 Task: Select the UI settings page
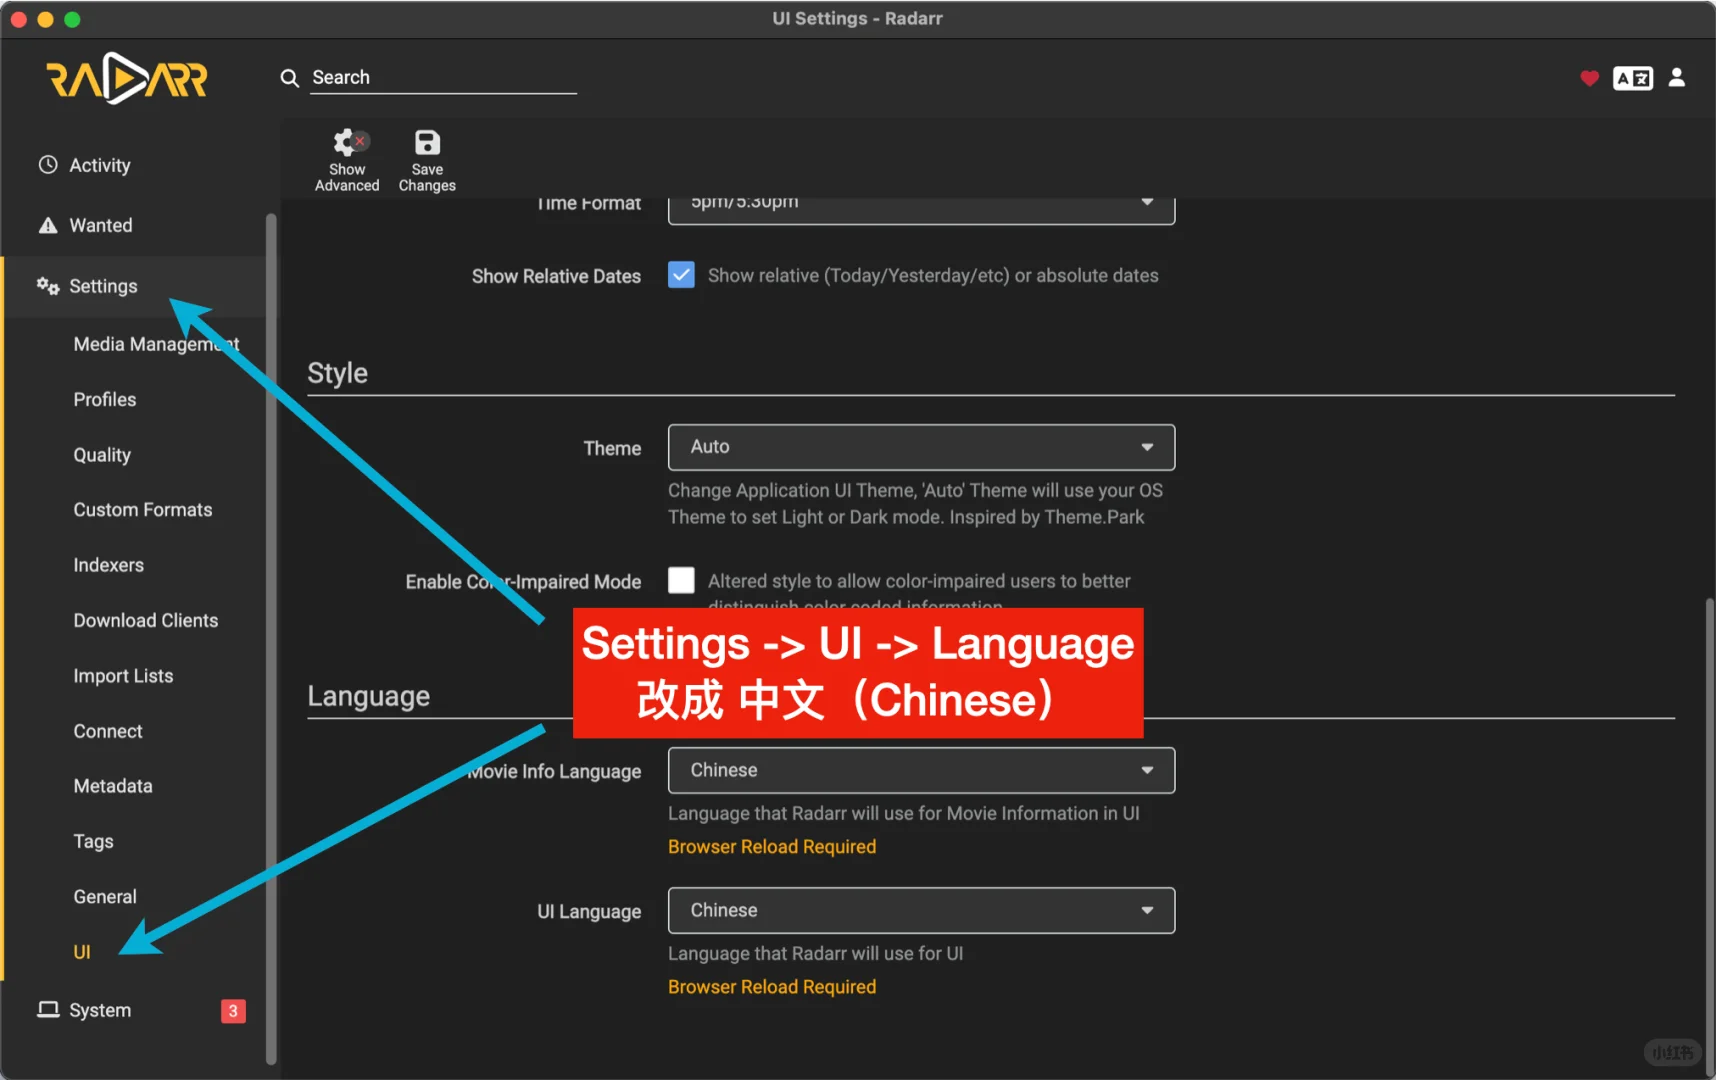pyautogui.click(x=82, y=952)
